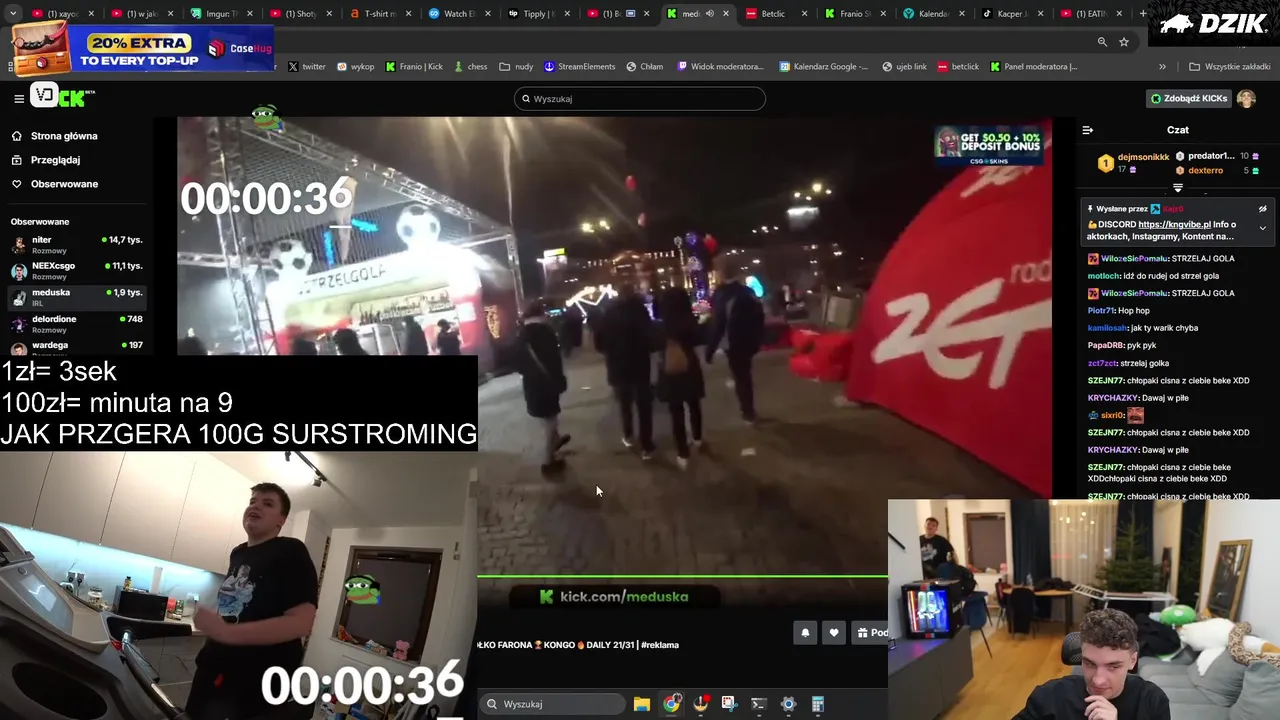Open NEEXcsgo channel in followed list
The image size is (1280, 720).
point(76,271)
